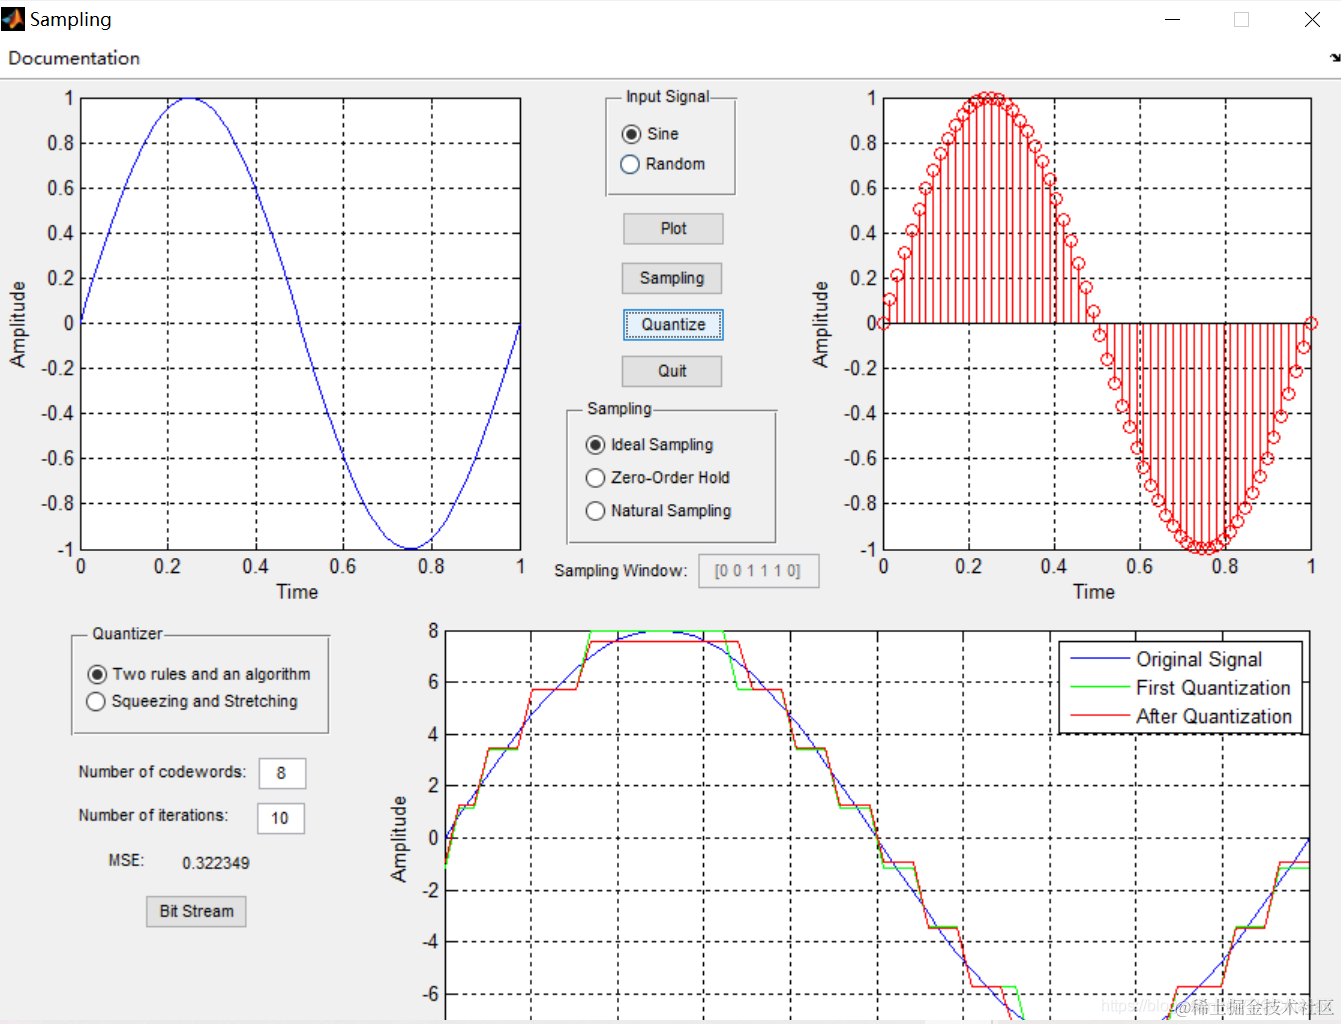Open the Bit Stream output

point(196,912)
